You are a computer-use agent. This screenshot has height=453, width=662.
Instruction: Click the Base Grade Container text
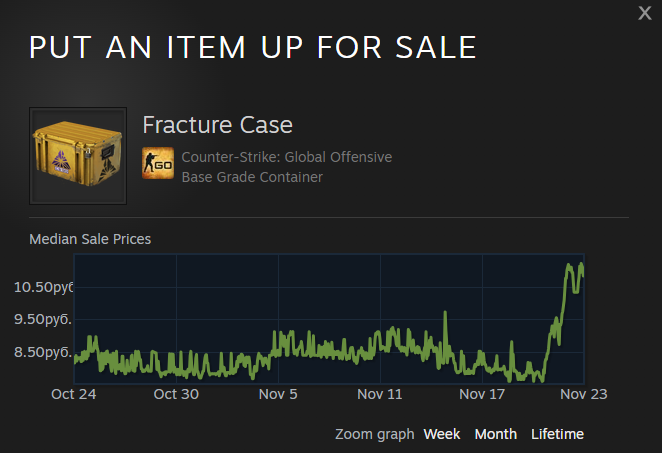(x=252, y=177)
